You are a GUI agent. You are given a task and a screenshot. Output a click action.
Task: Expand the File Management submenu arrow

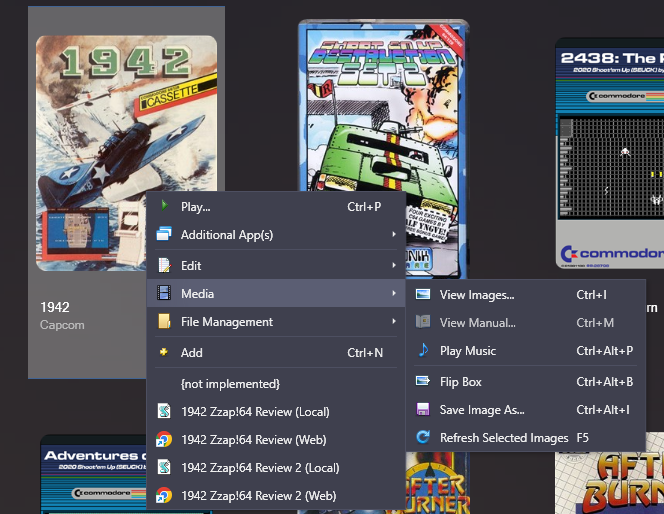pos(394,321)
